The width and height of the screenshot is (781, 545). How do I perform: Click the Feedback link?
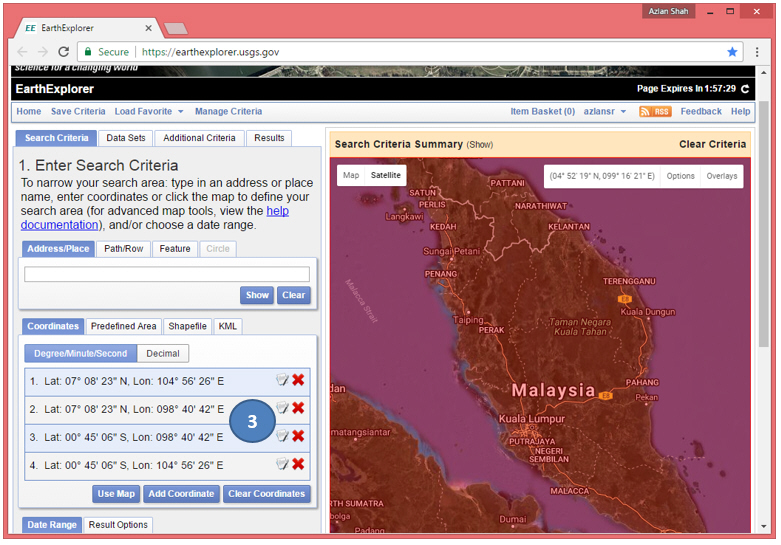click(701, 112)
